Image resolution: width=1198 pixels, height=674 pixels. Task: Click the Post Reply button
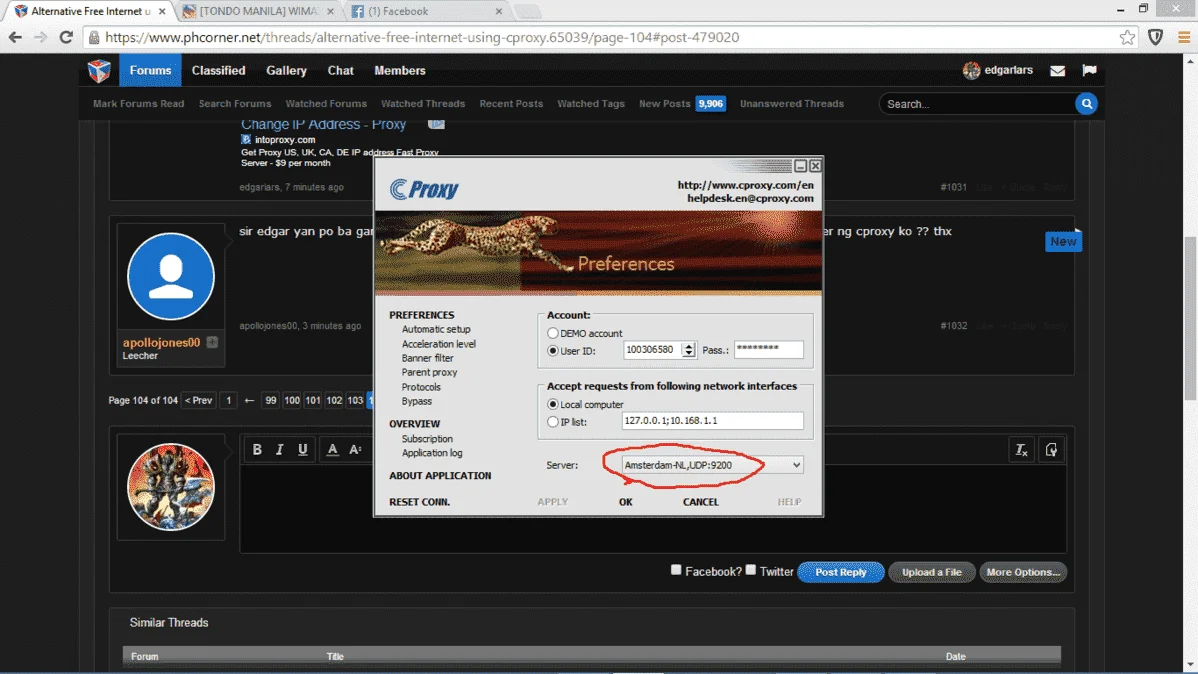tap(840, 572)
